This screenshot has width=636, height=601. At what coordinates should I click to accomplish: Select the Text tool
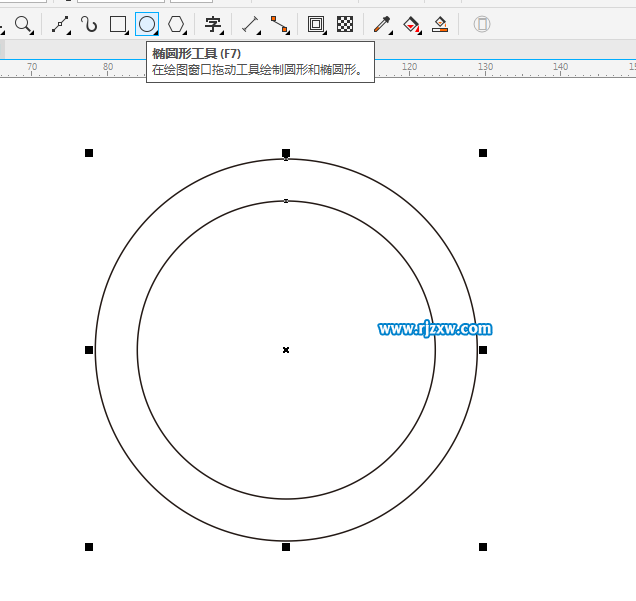pos(212,24)
